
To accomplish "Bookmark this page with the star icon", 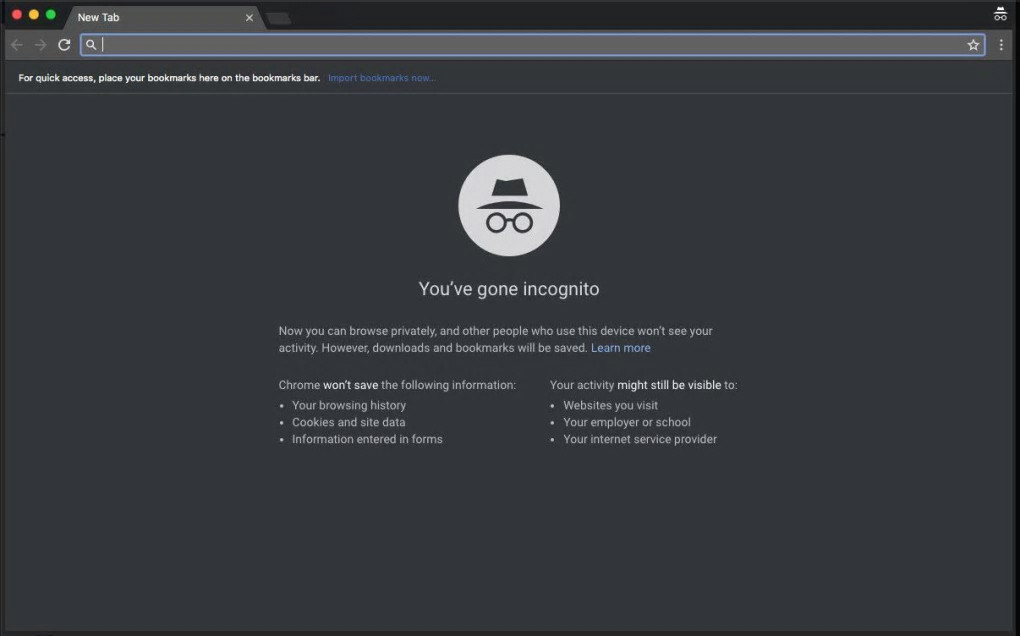I will coord(973,45).
